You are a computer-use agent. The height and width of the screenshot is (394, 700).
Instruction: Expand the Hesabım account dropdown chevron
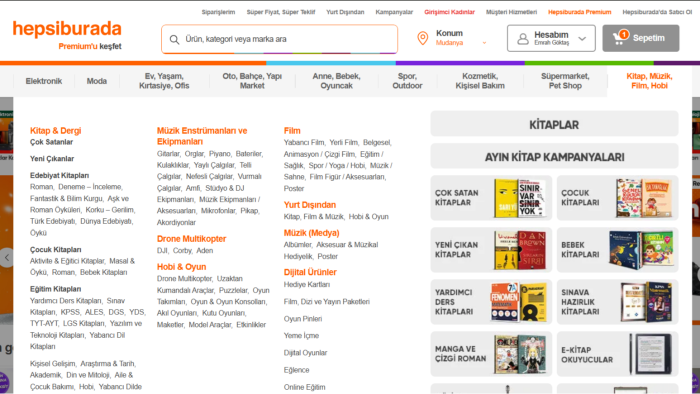tap(582, 38)
